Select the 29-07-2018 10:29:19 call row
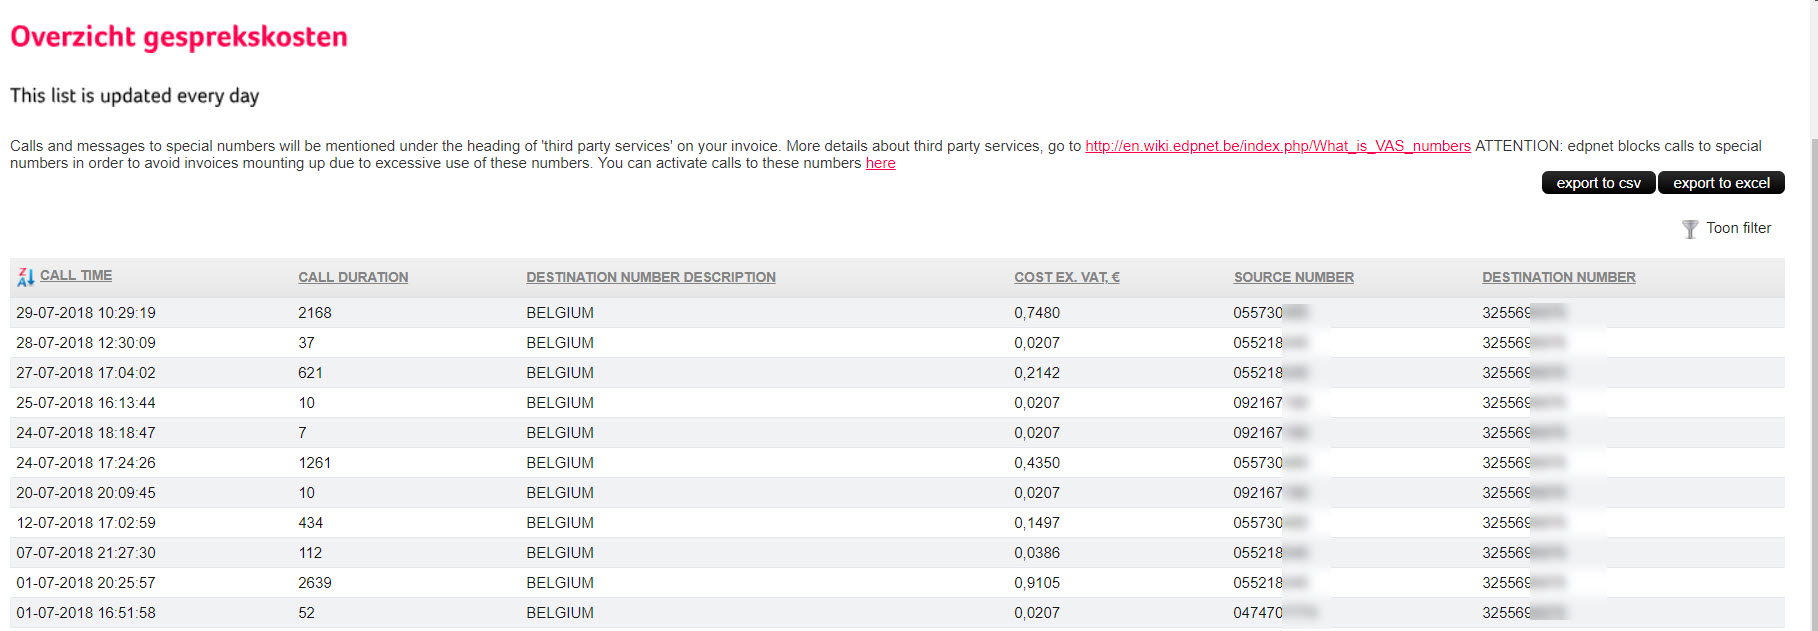Image resolution: width=1818 pixels, height=631 pixels. tap(86, 313)
